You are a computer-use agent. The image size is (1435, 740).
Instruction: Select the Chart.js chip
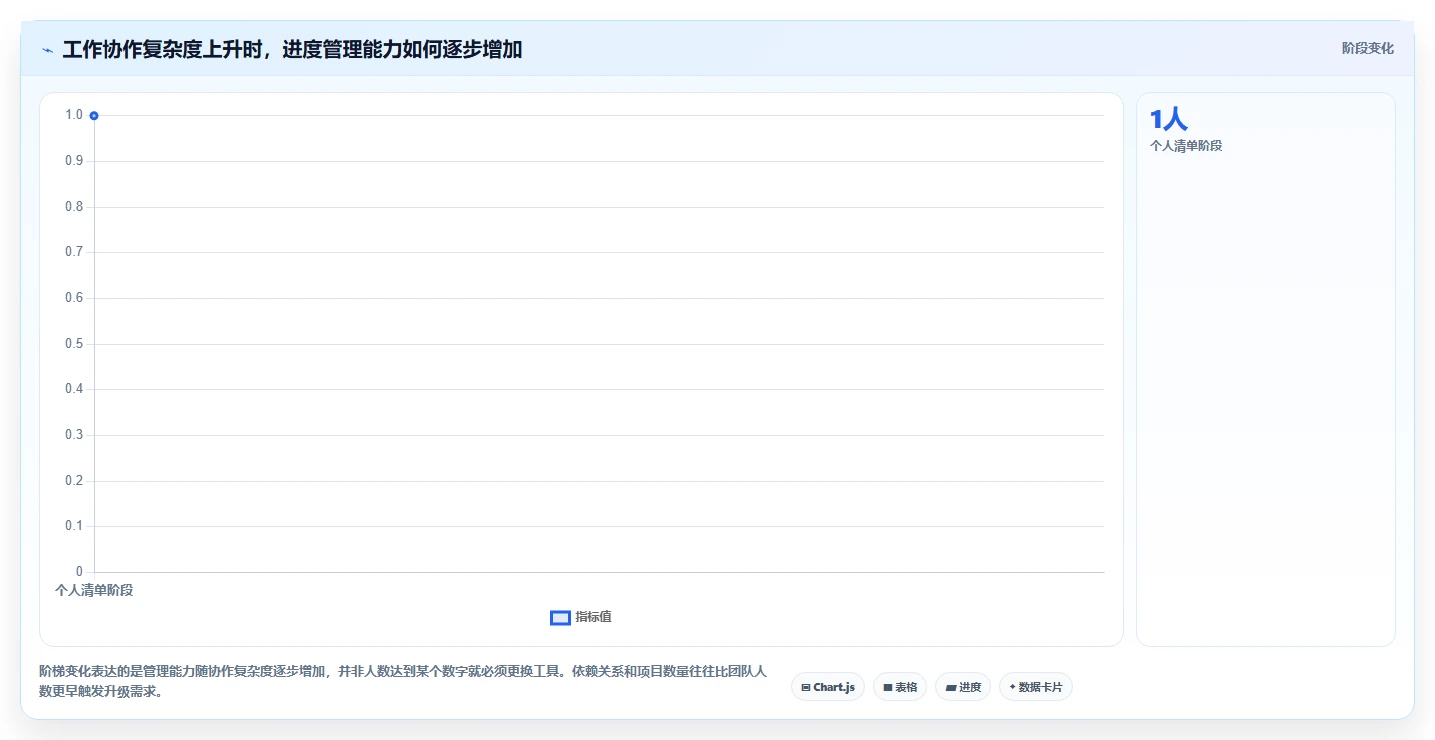pos(828,687)
